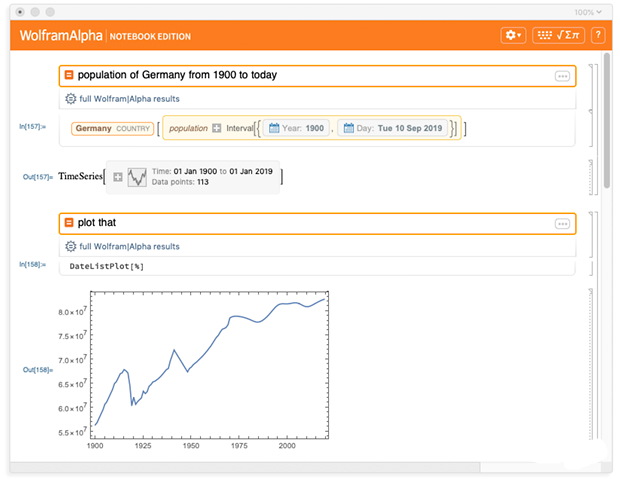The width and height of the screenshot is (620, 479).
Task: Click the orange icon beside 'plot that' query
Action: [69, 223]
